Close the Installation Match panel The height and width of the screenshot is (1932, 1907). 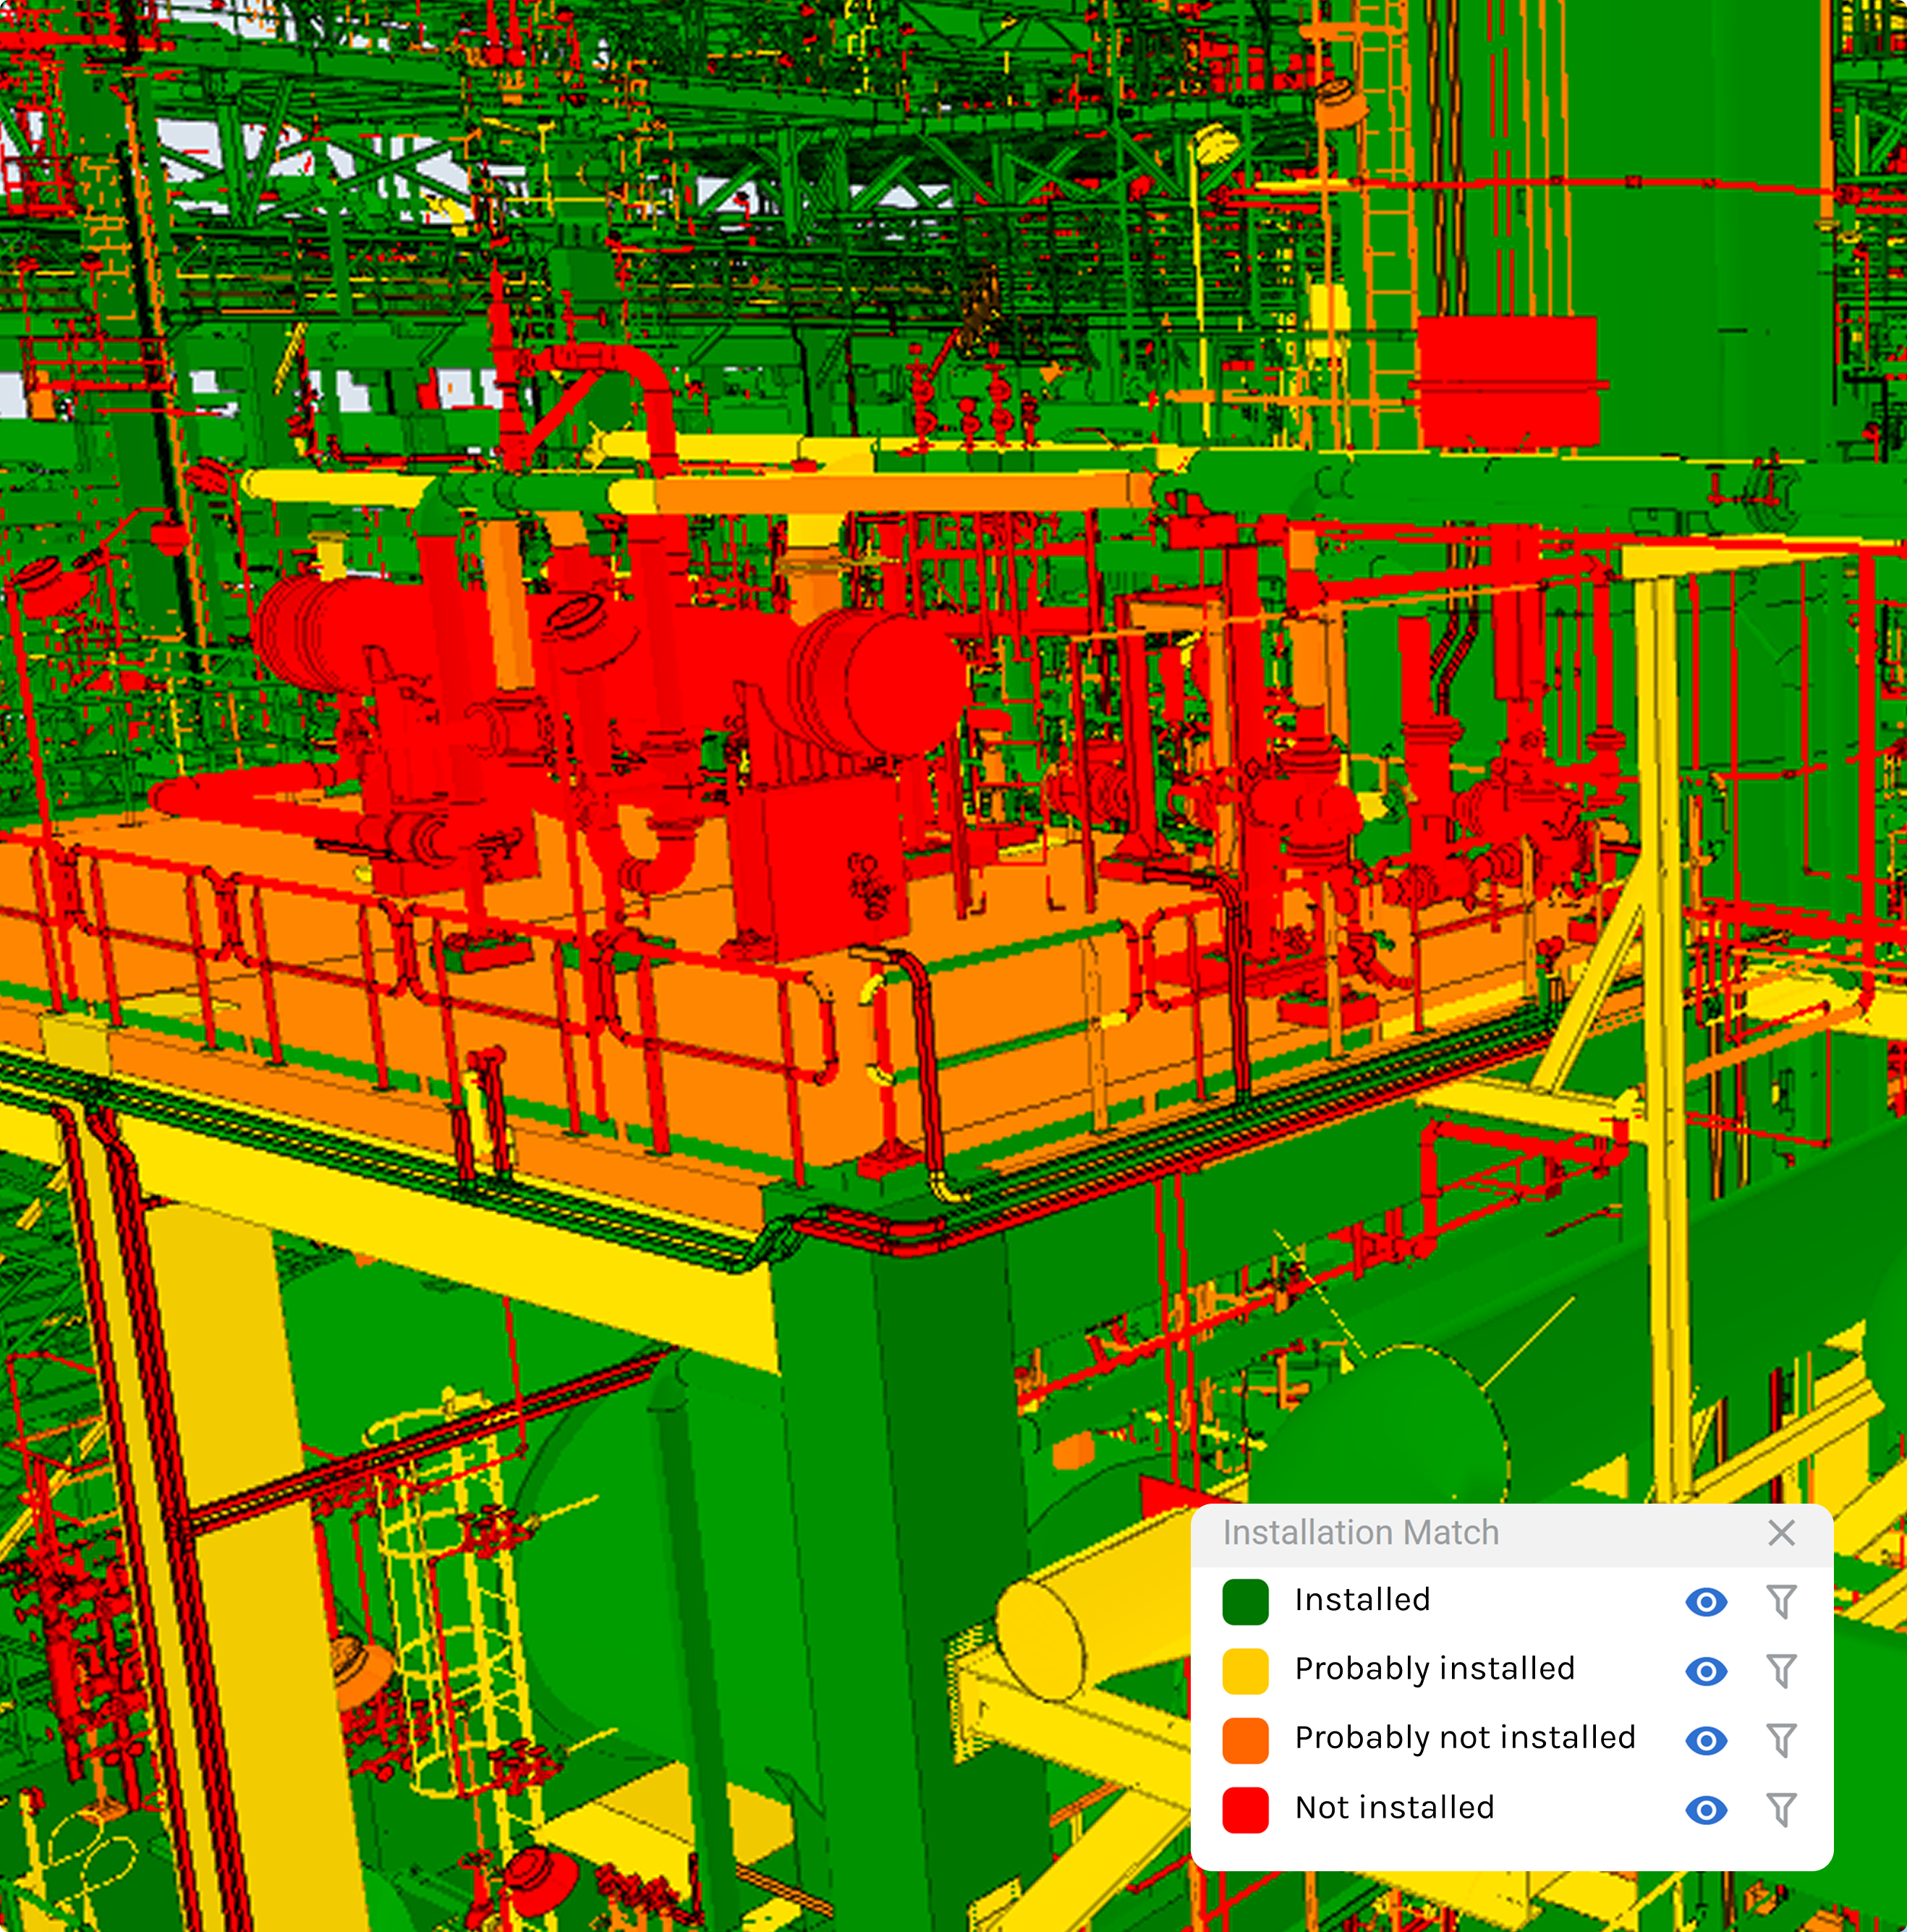click(1781, 1533)
